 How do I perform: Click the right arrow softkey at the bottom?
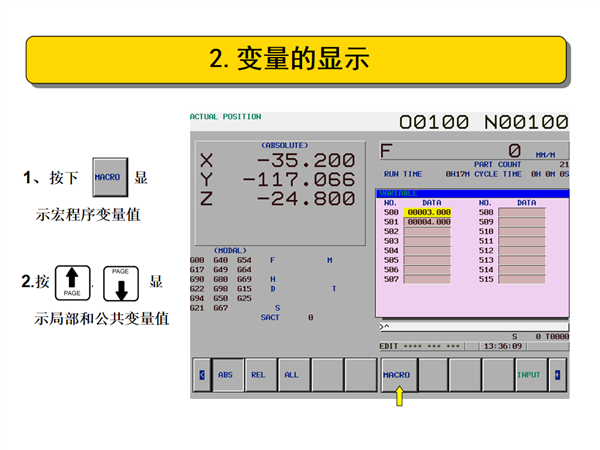click(x=557, y=375)
